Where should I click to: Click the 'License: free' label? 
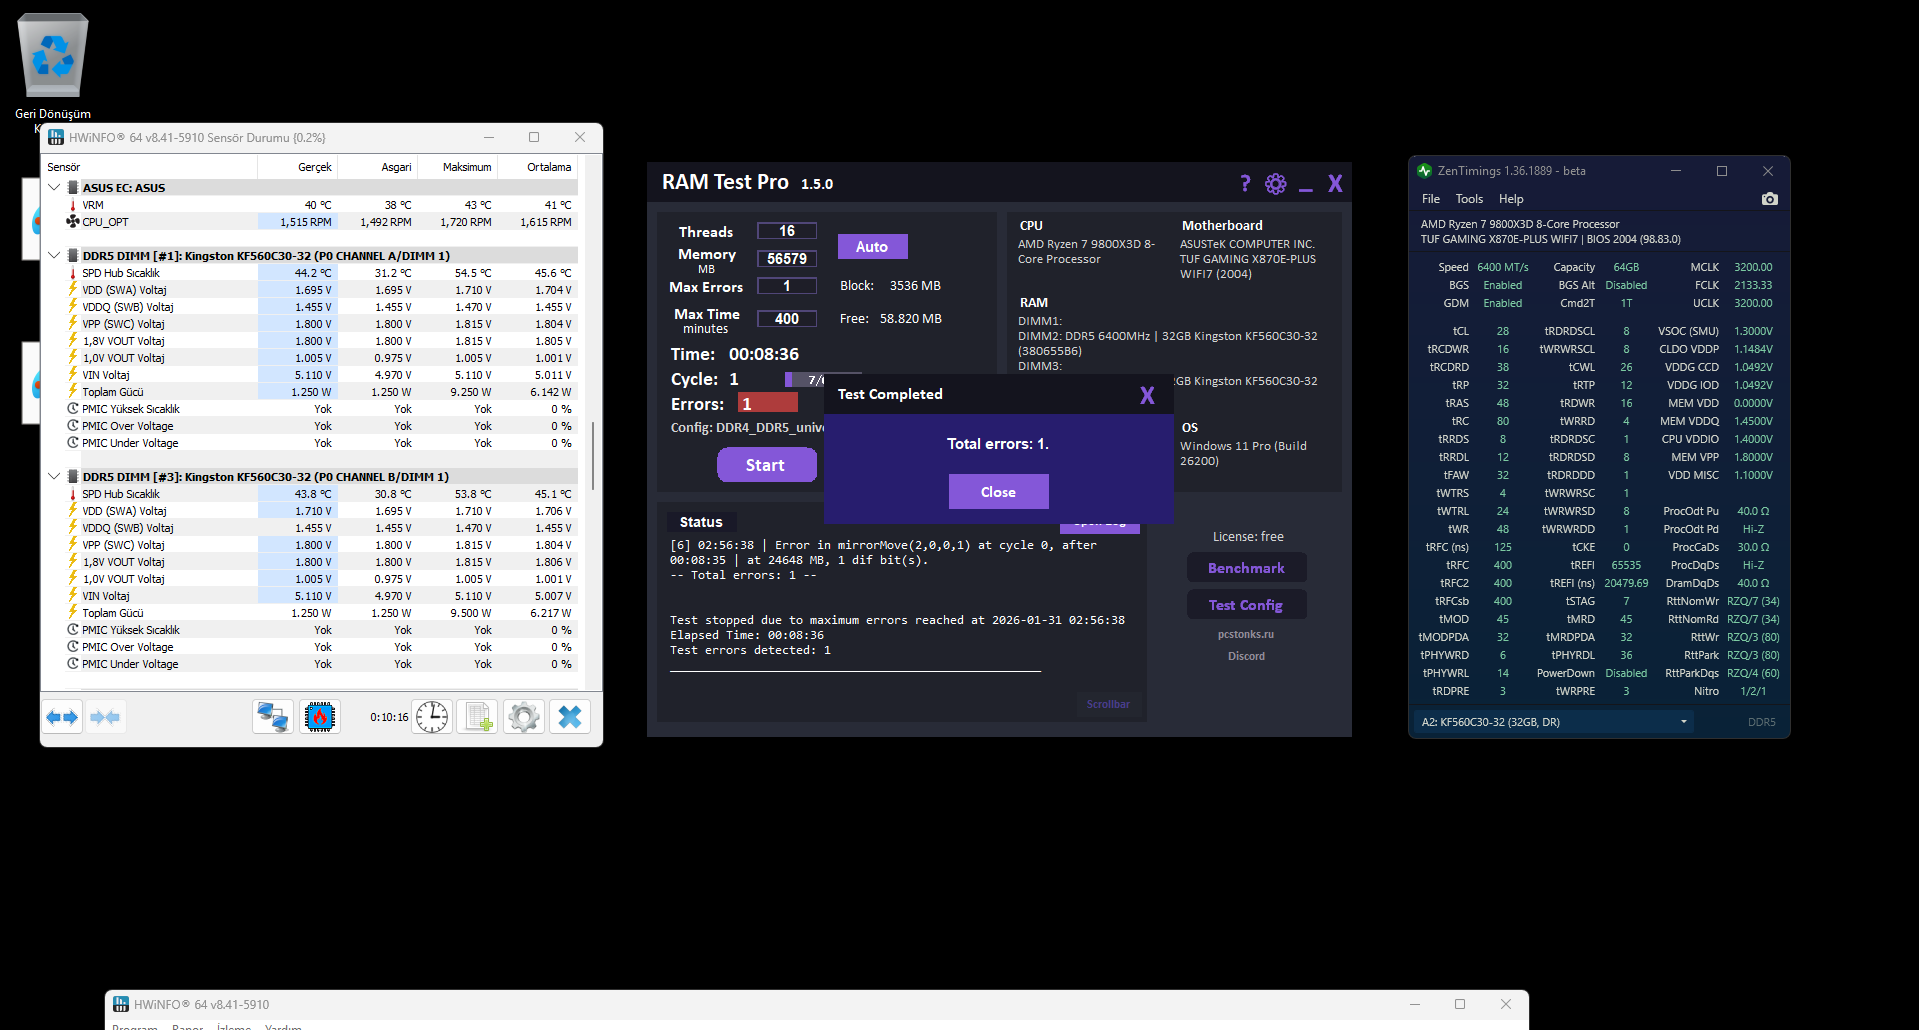point(1248,537)
